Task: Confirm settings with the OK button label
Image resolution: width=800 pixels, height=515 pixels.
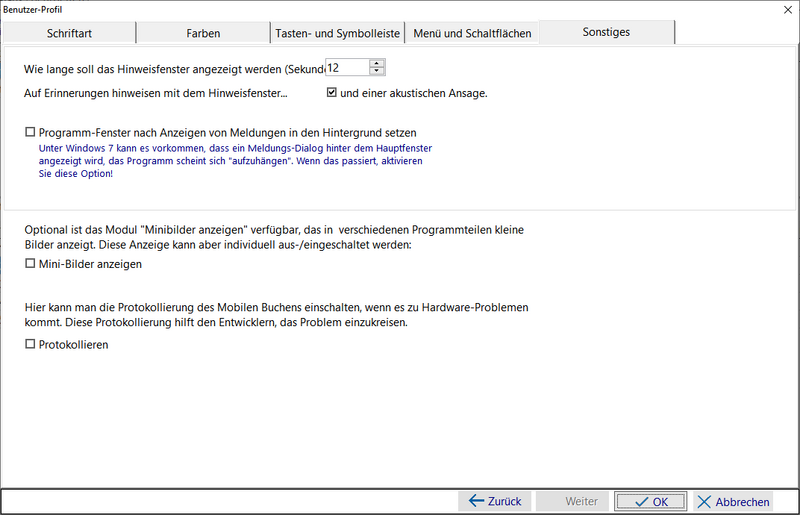Action: (661, 502)
